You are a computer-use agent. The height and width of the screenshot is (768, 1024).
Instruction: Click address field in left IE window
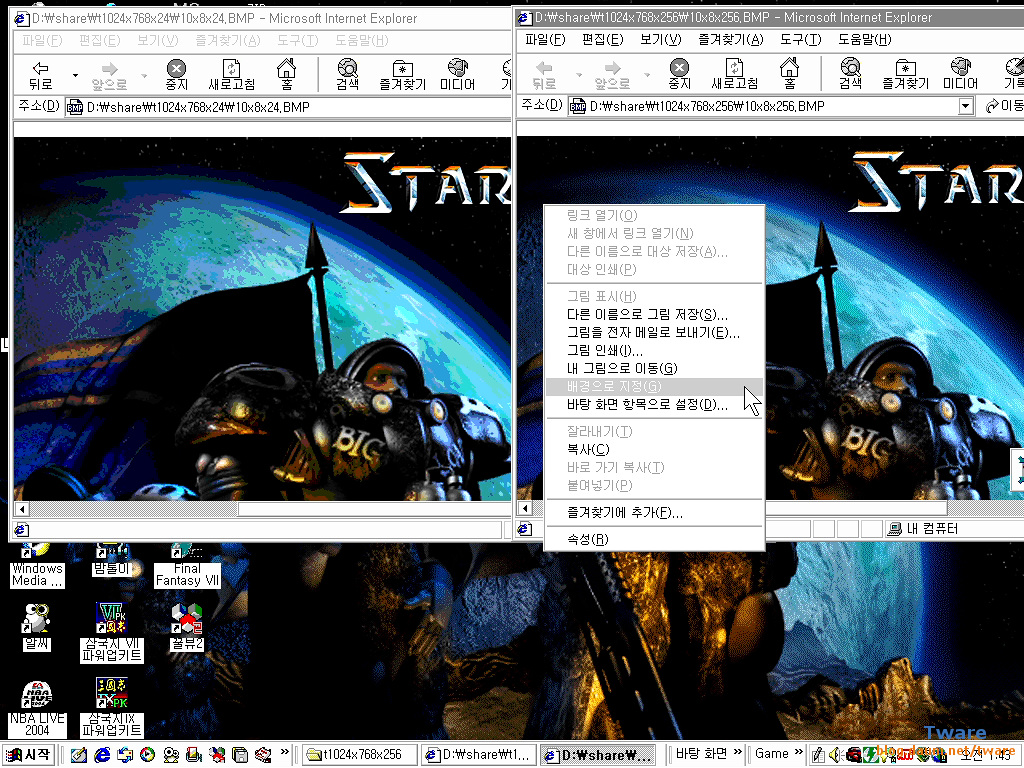pos(287,107)
